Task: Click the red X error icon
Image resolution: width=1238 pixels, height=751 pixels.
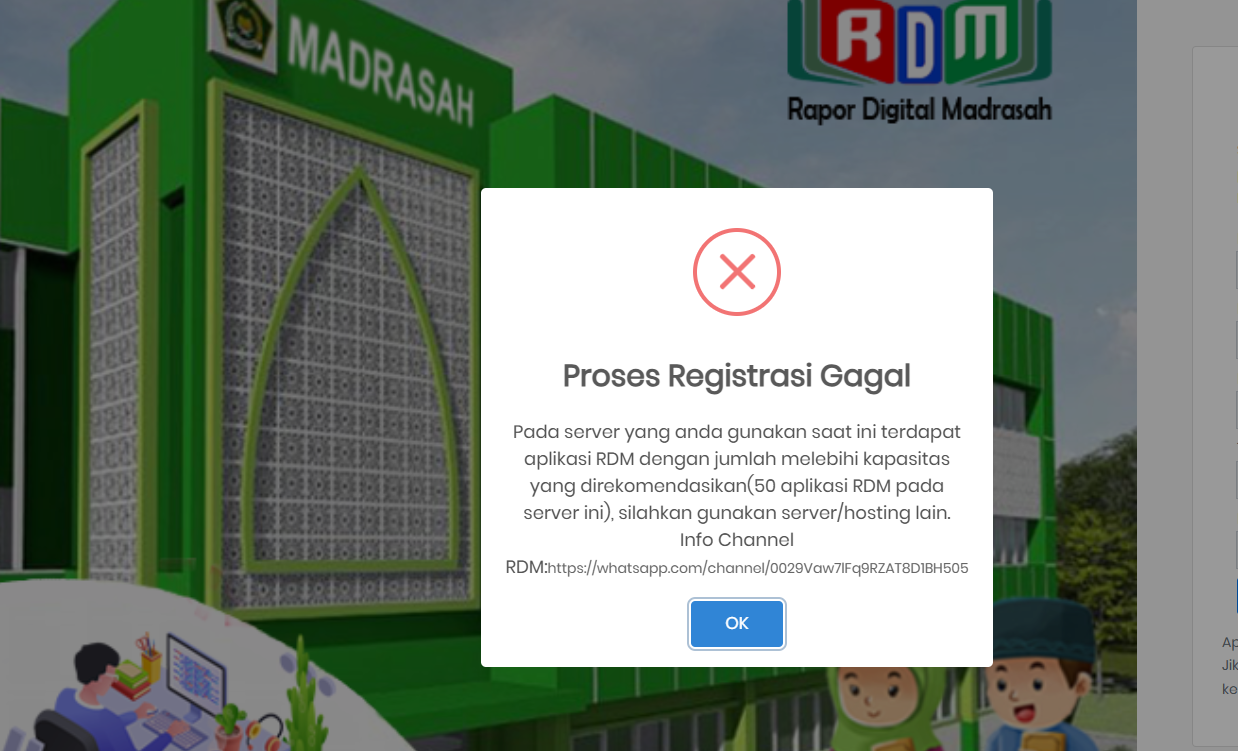Action: pos(737,272)
